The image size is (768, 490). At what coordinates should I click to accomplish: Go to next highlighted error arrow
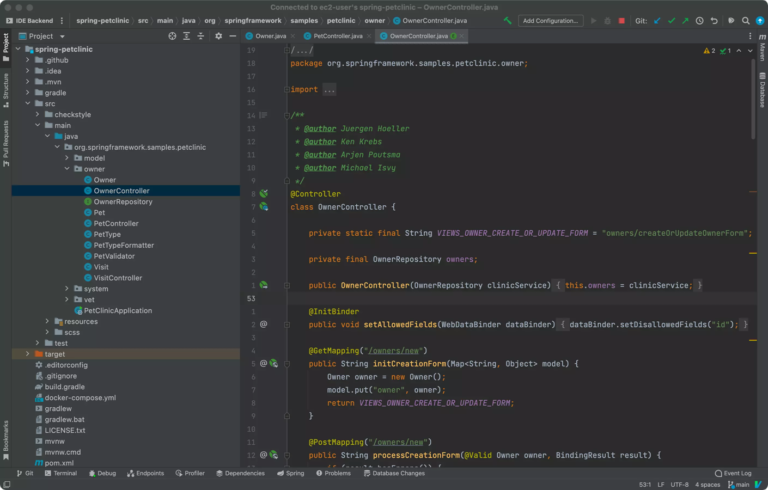(x=750, y=50)
